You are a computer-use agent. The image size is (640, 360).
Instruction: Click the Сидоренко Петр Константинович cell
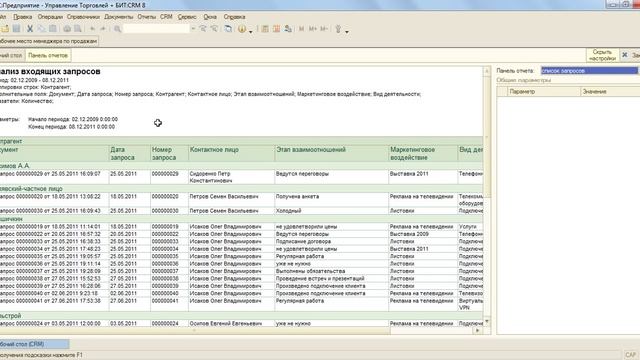click(x=231, y=177)
